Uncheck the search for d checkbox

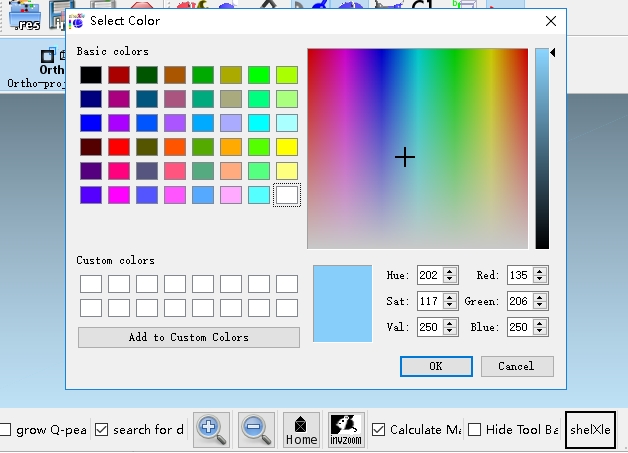pos(102,430)
